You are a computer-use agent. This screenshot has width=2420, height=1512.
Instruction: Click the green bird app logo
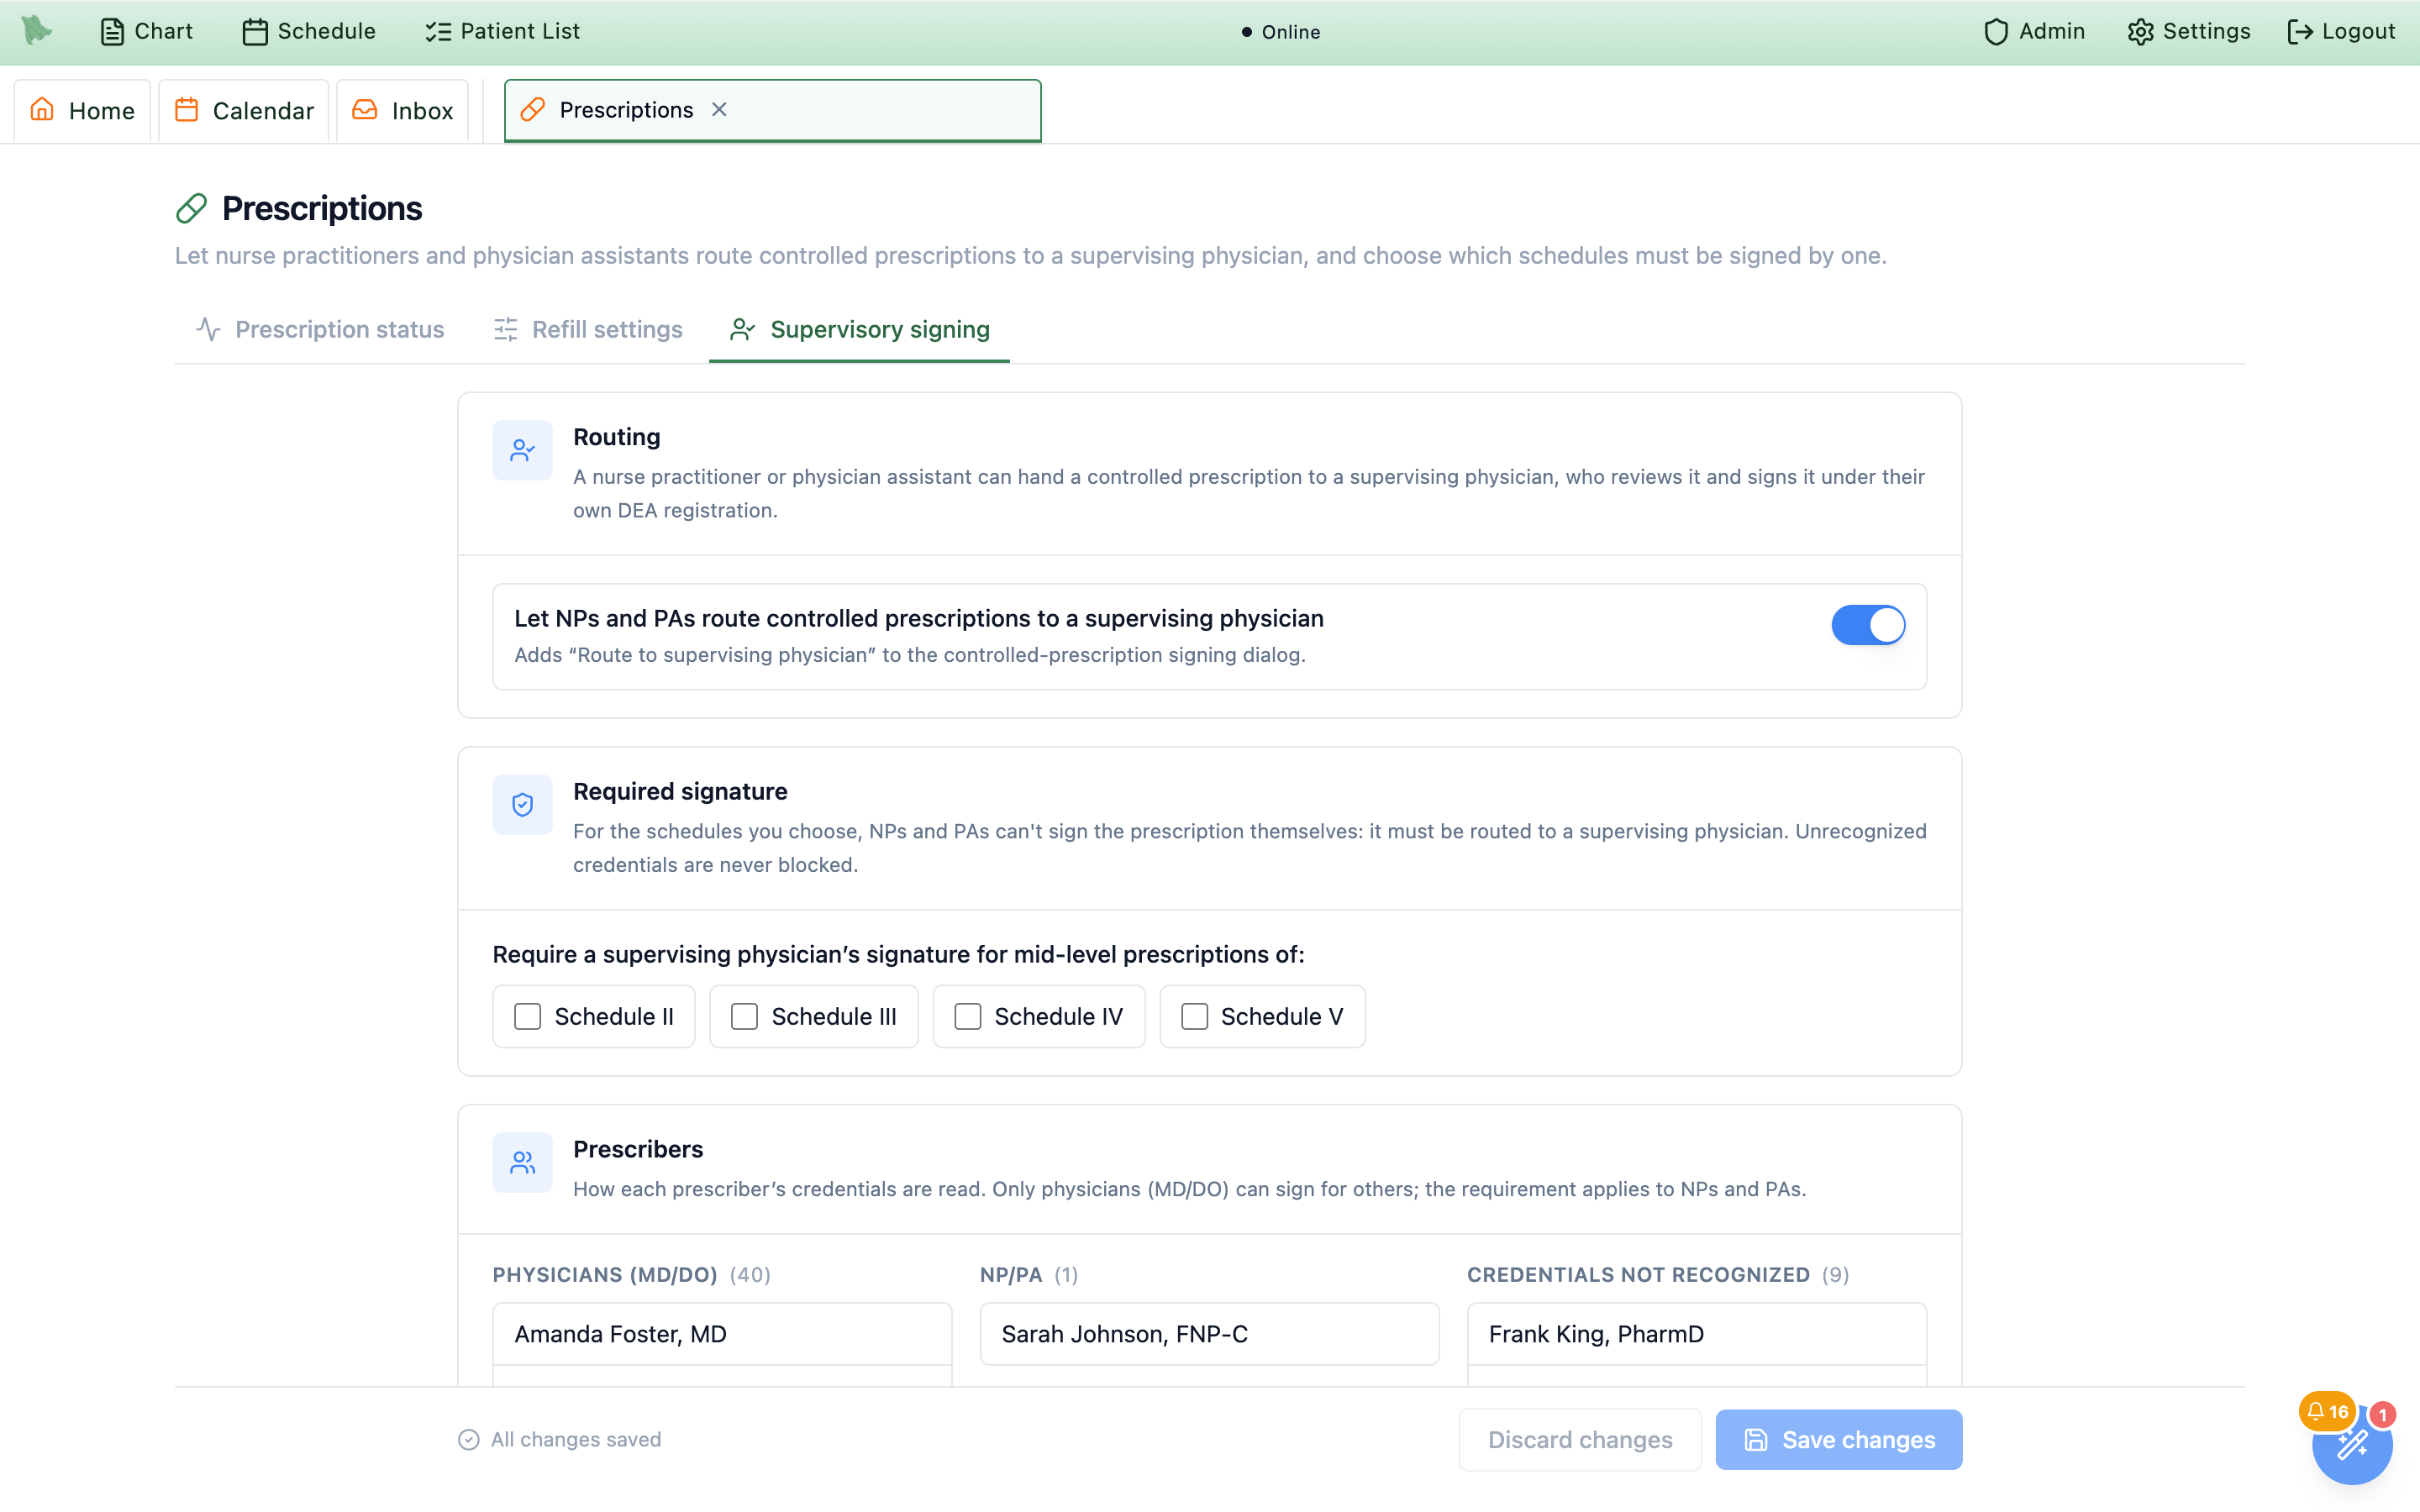point(36,31)
